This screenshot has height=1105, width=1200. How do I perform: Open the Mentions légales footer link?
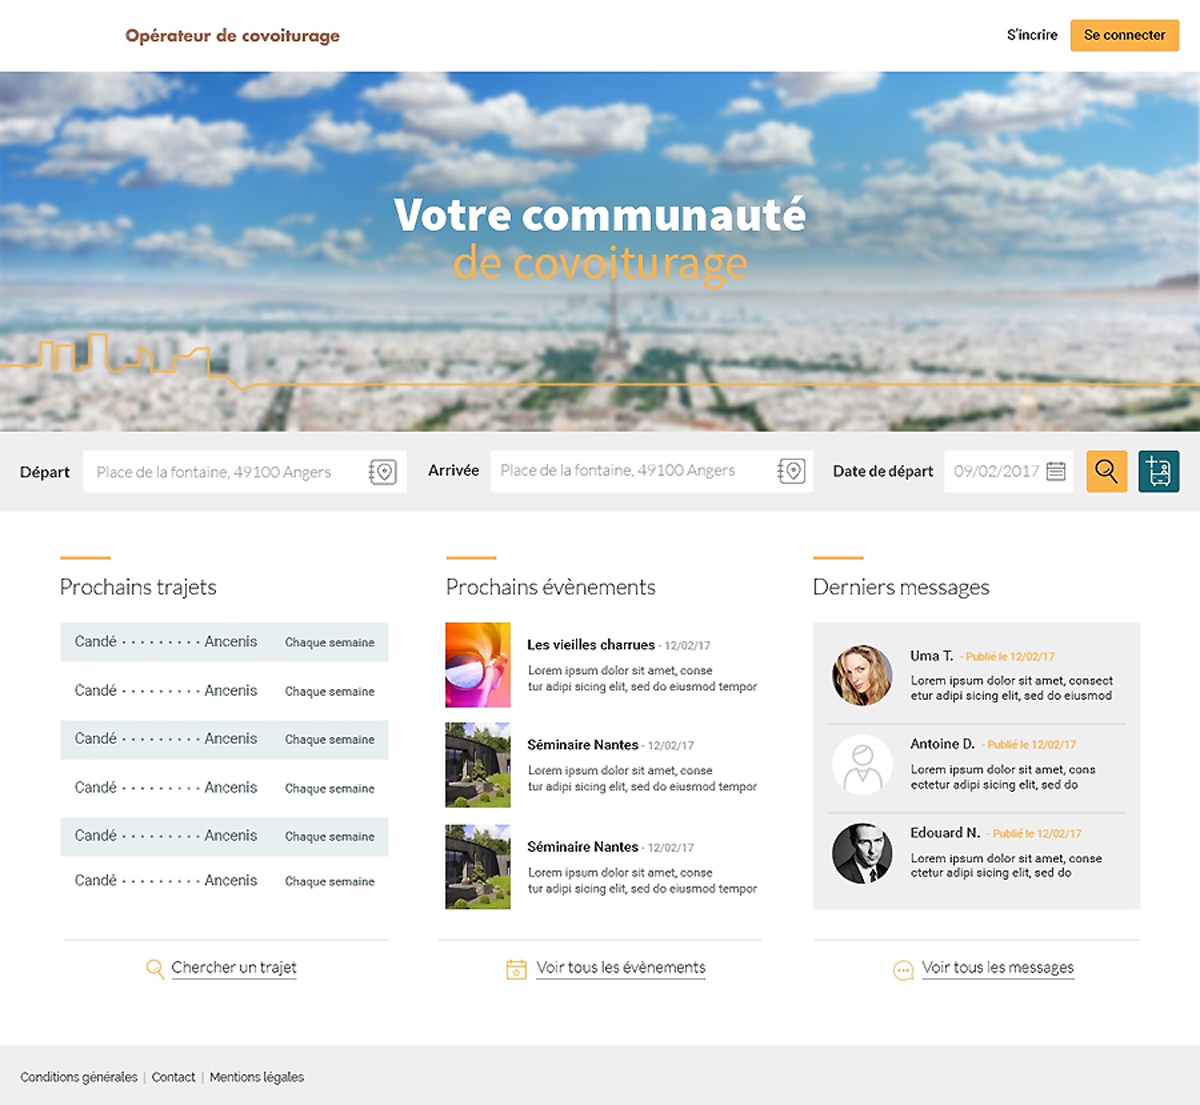(x=257, y=1077)
